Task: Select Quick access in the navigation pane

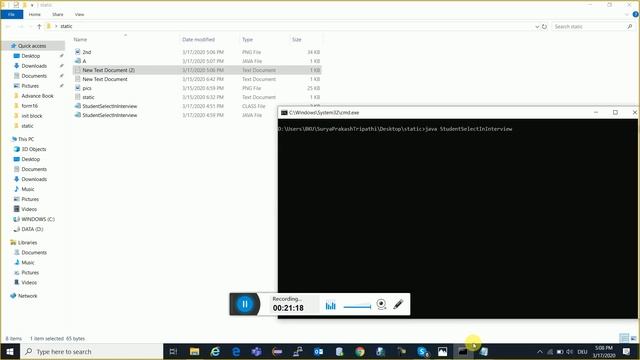Action: 32,46
